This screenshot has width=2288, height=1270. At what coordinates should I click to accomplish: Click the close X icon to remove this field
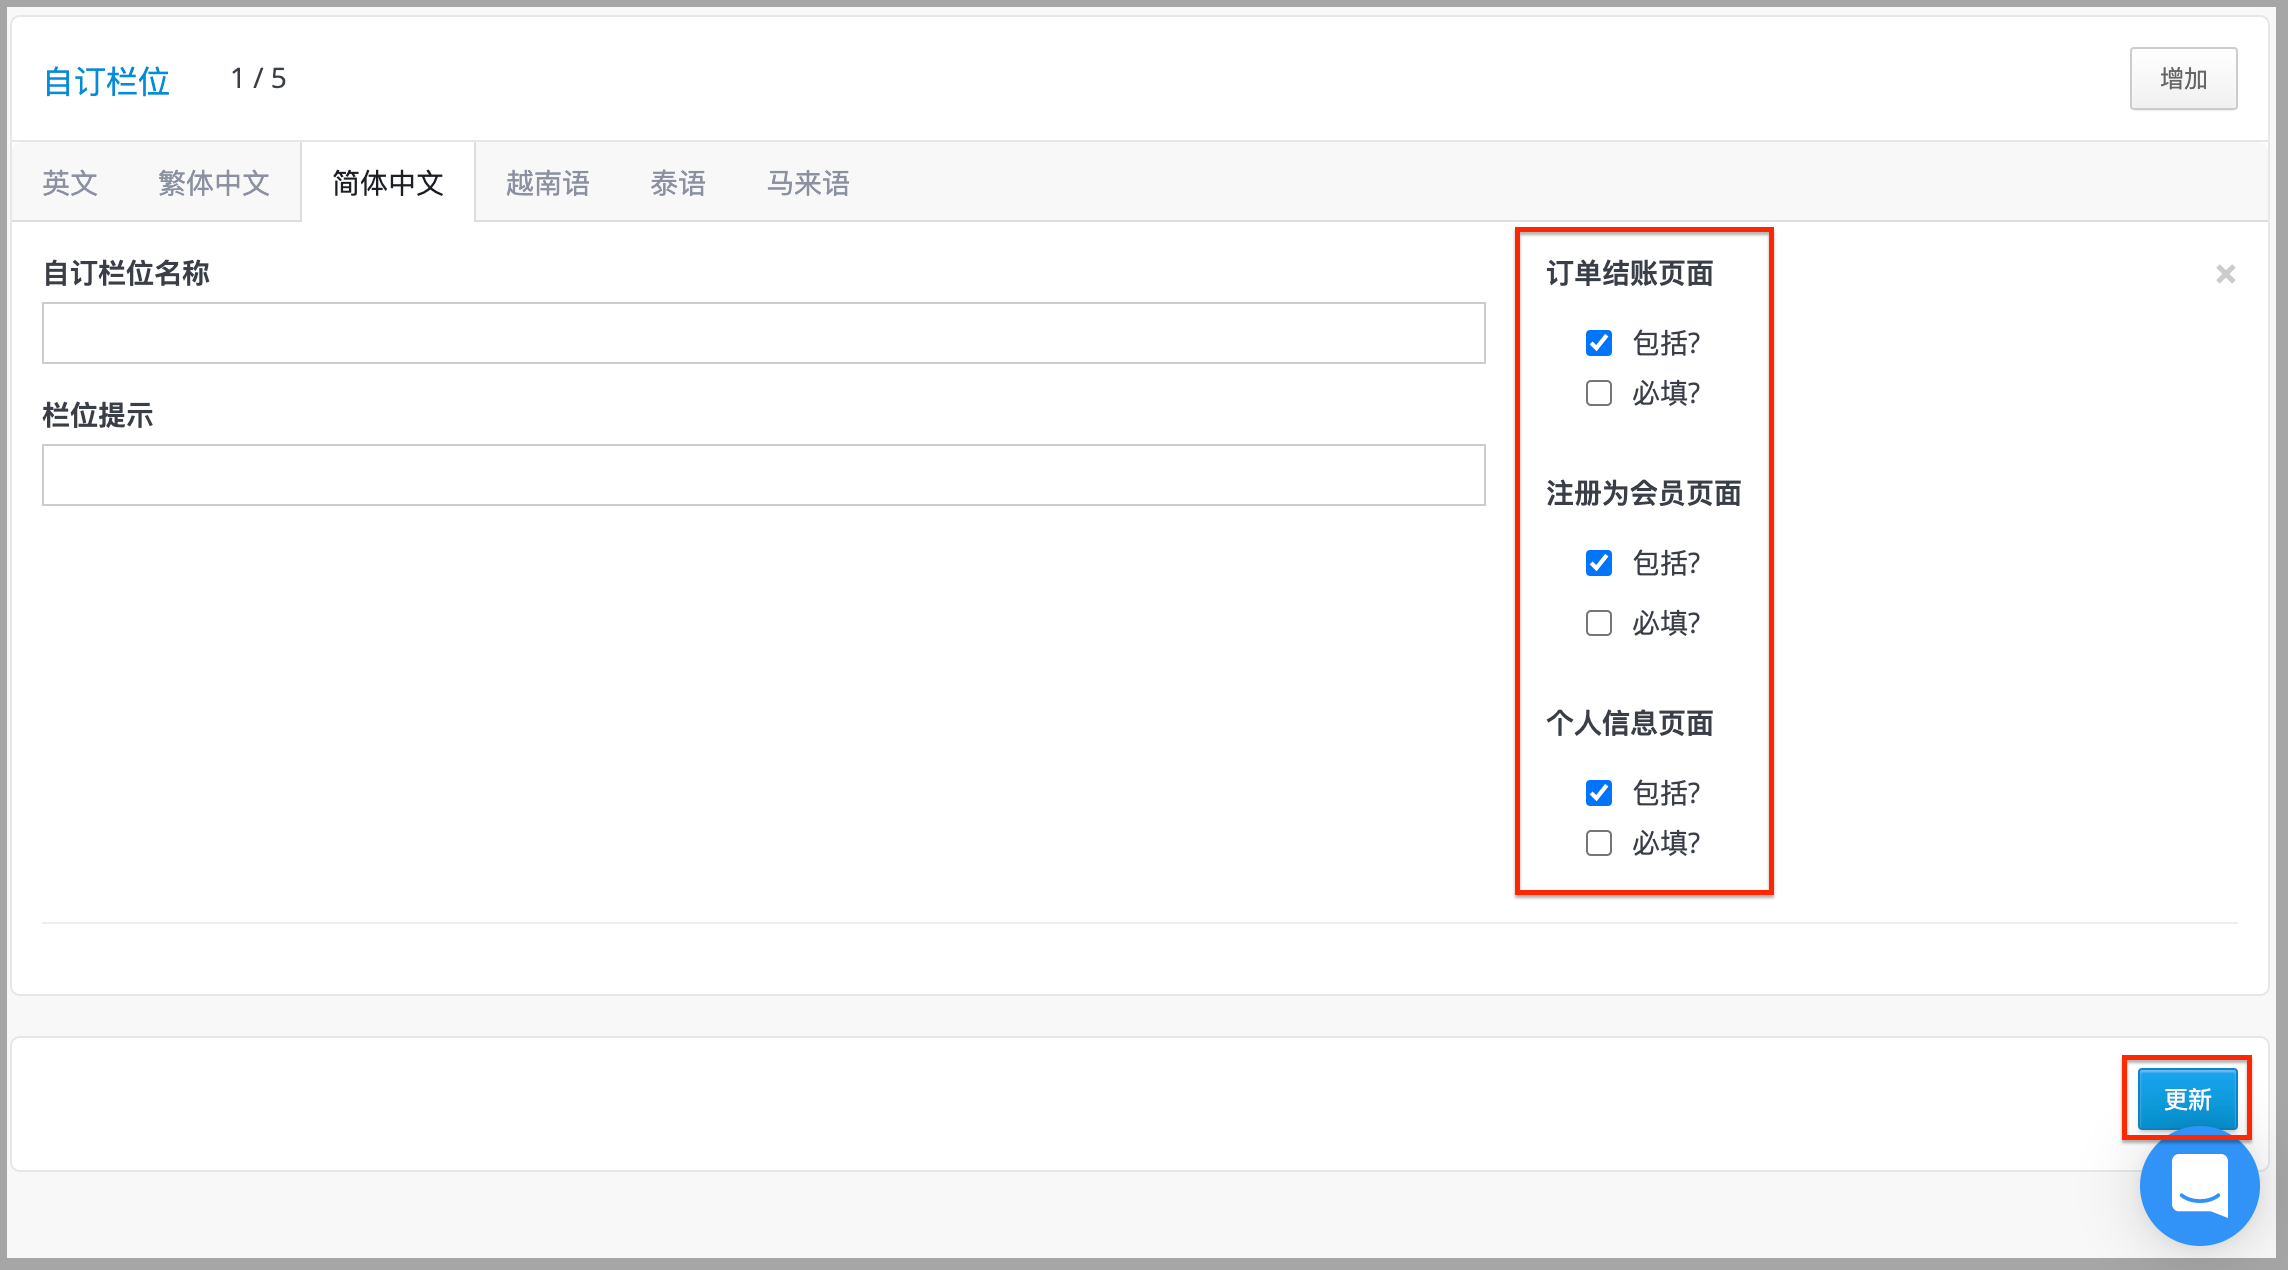pyautogui.click(x=2225, y=273)
